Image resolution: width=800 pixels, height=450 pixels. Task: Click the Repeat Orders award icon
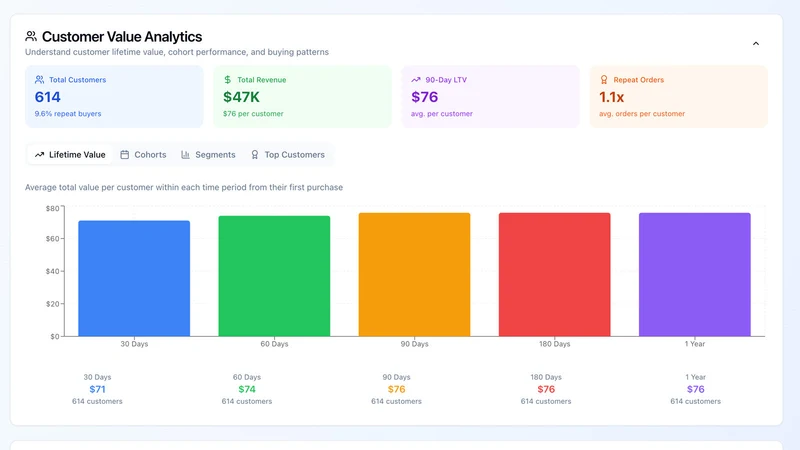[x=604, y=80]
